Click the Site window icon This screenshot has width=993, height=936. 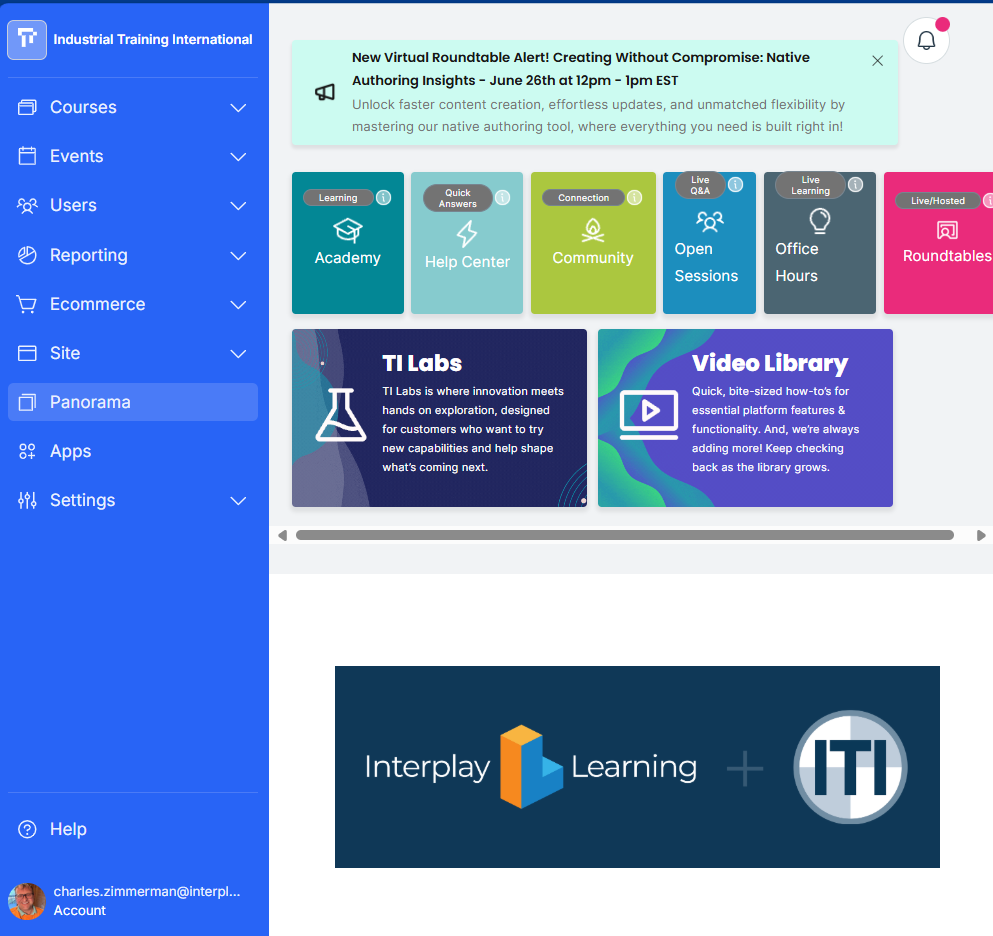27,353
